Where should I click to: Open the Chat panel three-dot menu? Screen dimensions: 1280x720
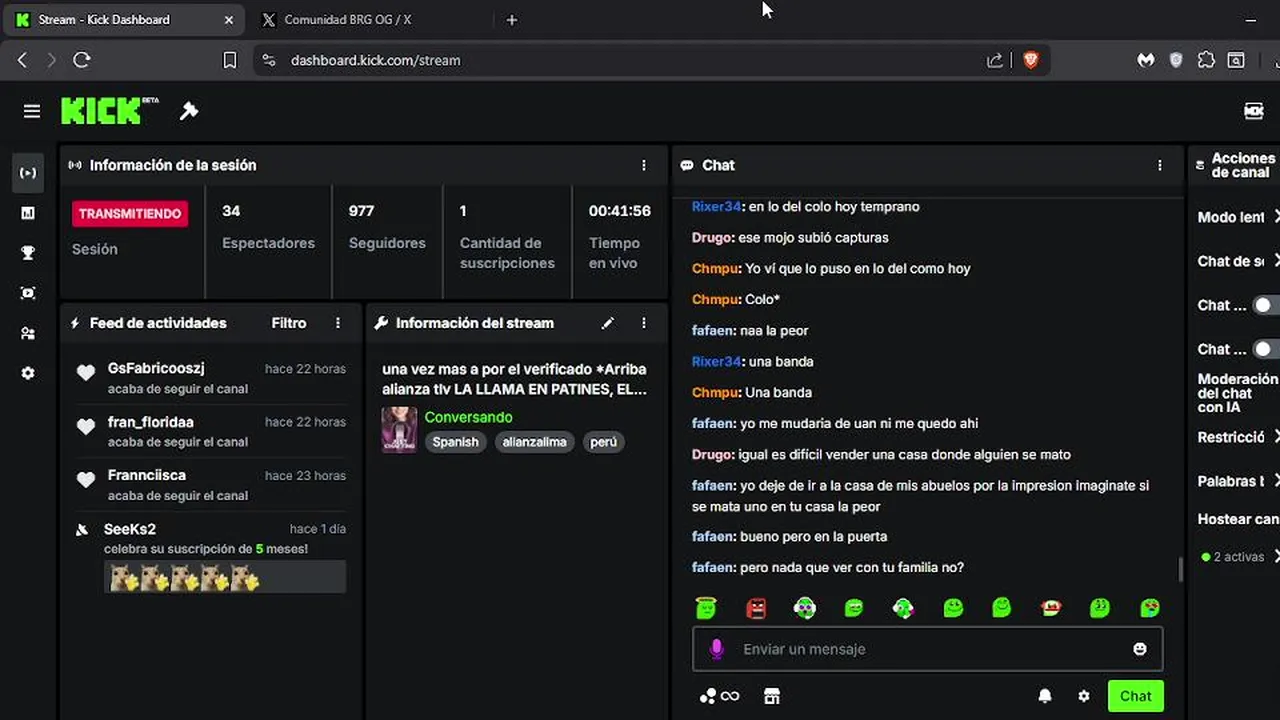[x=1160, y=165]
